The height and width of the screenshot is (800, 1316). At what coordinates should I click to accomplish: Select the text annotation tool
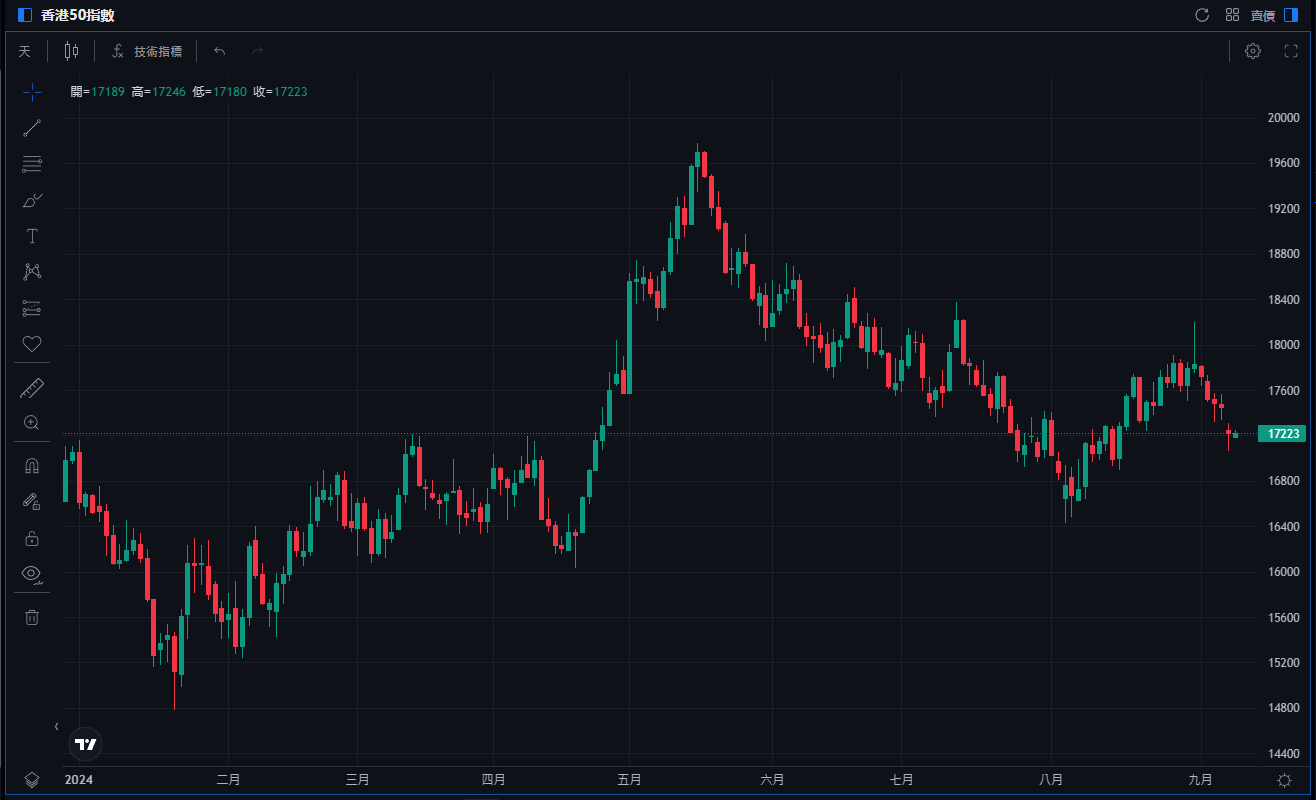pyautogui.click(x=32, y=236)
